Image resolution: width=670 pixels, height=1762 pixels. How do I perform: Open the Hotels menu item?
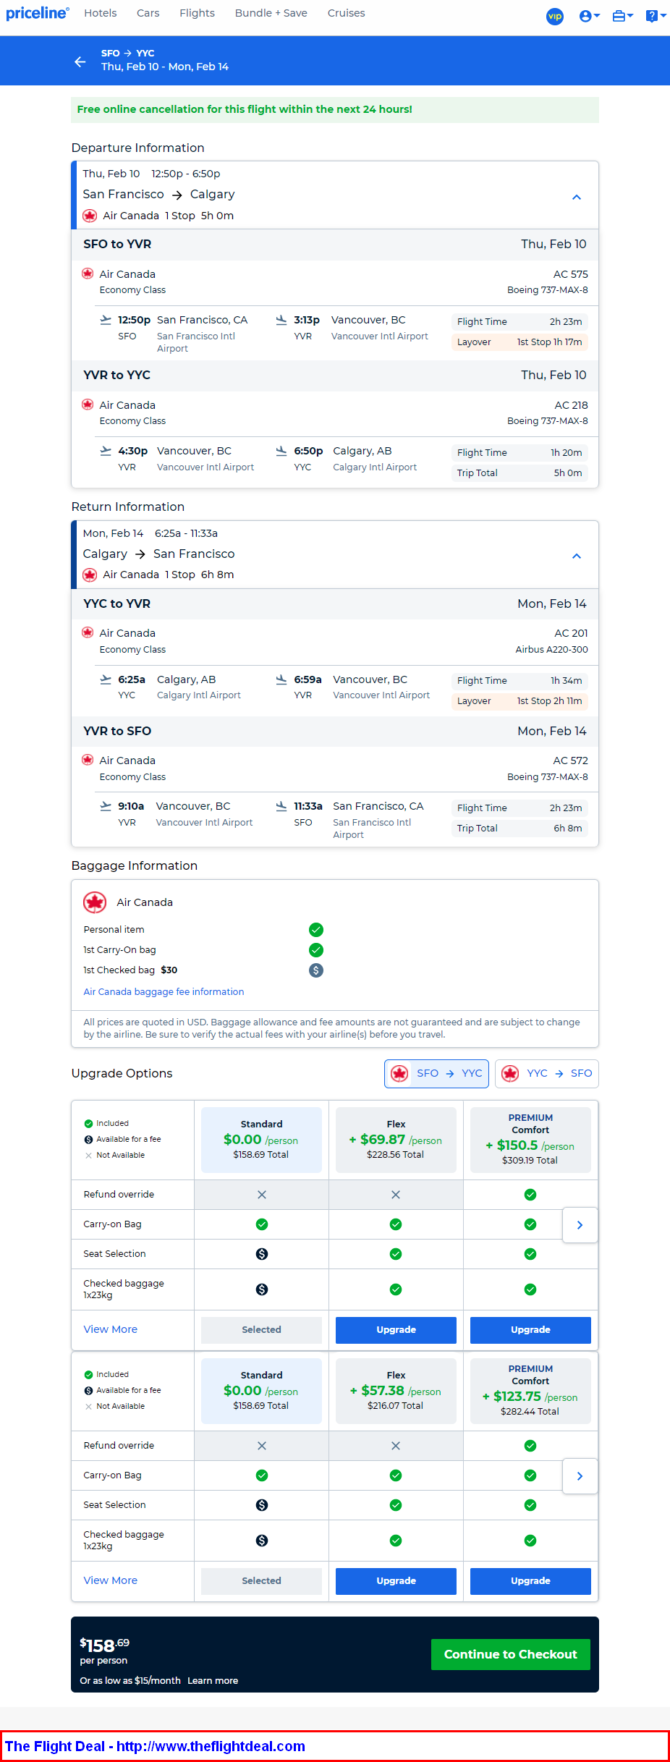click(100, 13)
